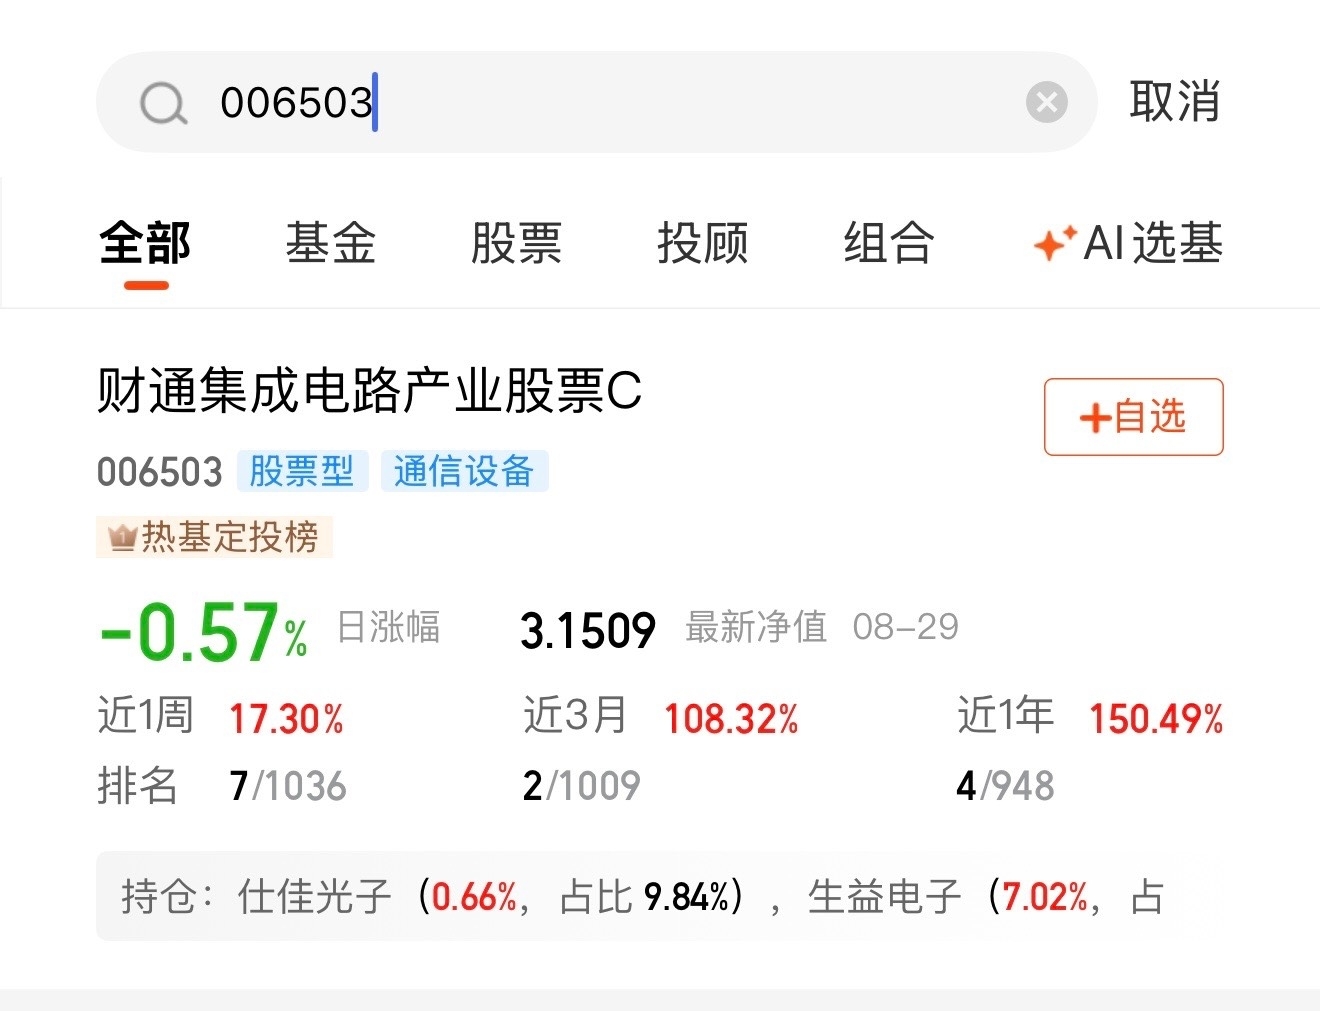
Task: Open fund 财通集成电路产业股票C title
Action: click(x=369, y=391)
